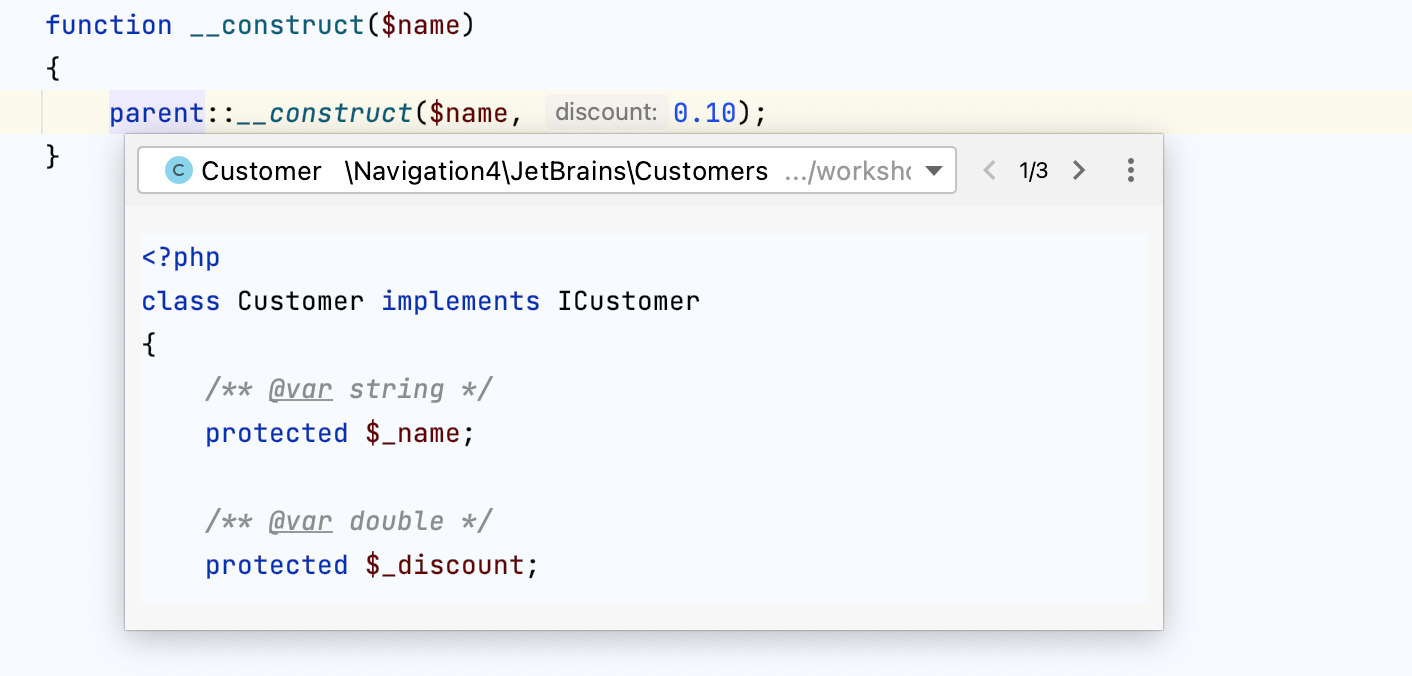Screen dimensions: 1412x676
Task: Click the $name parameter in function signature
Action: 421,25
